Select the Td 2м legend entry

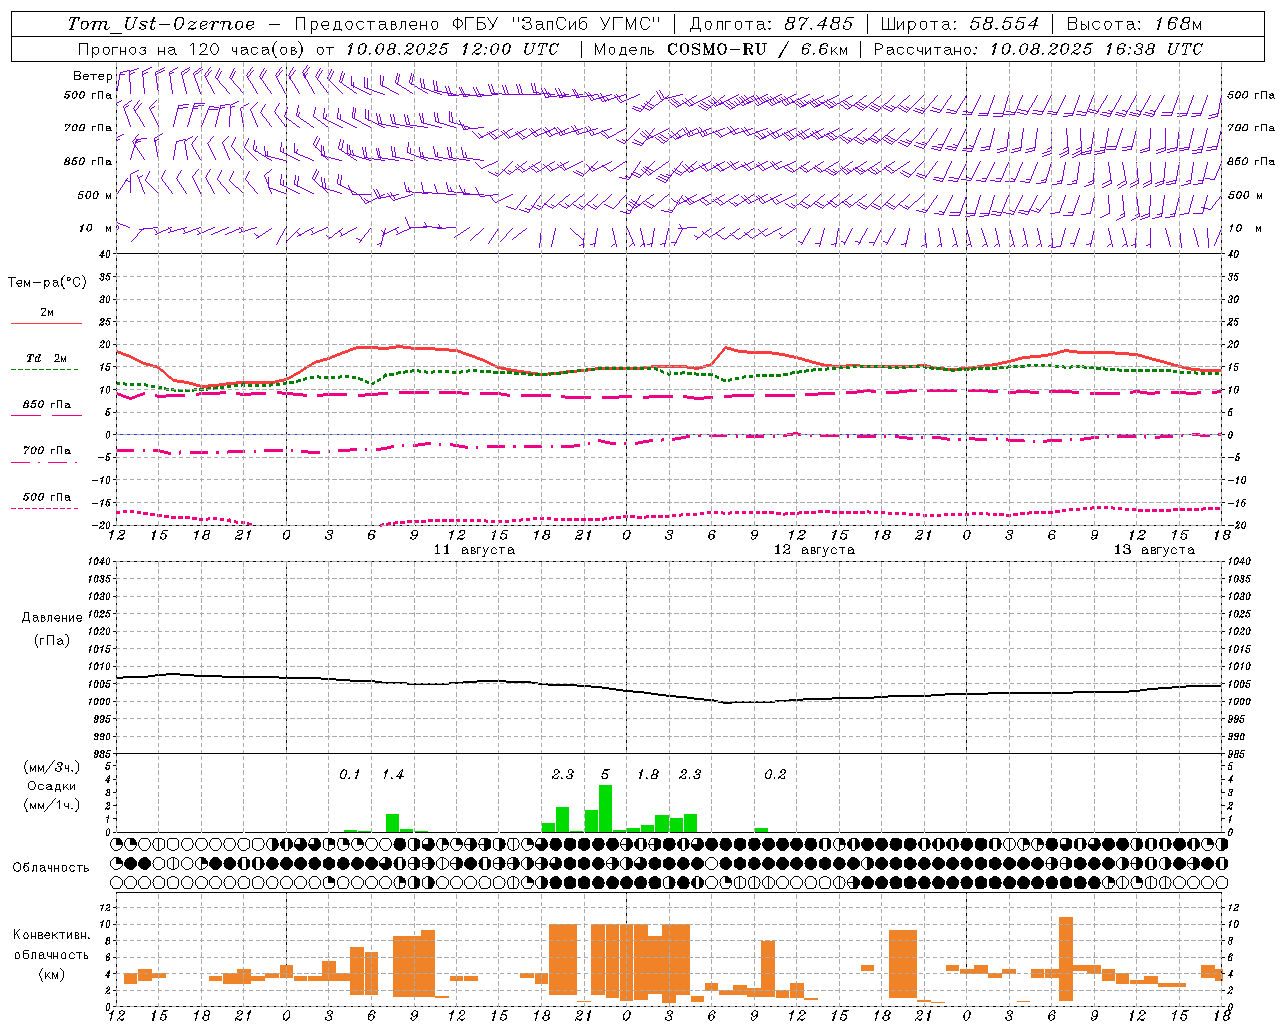pyautogui.click(x=47, y=358)
